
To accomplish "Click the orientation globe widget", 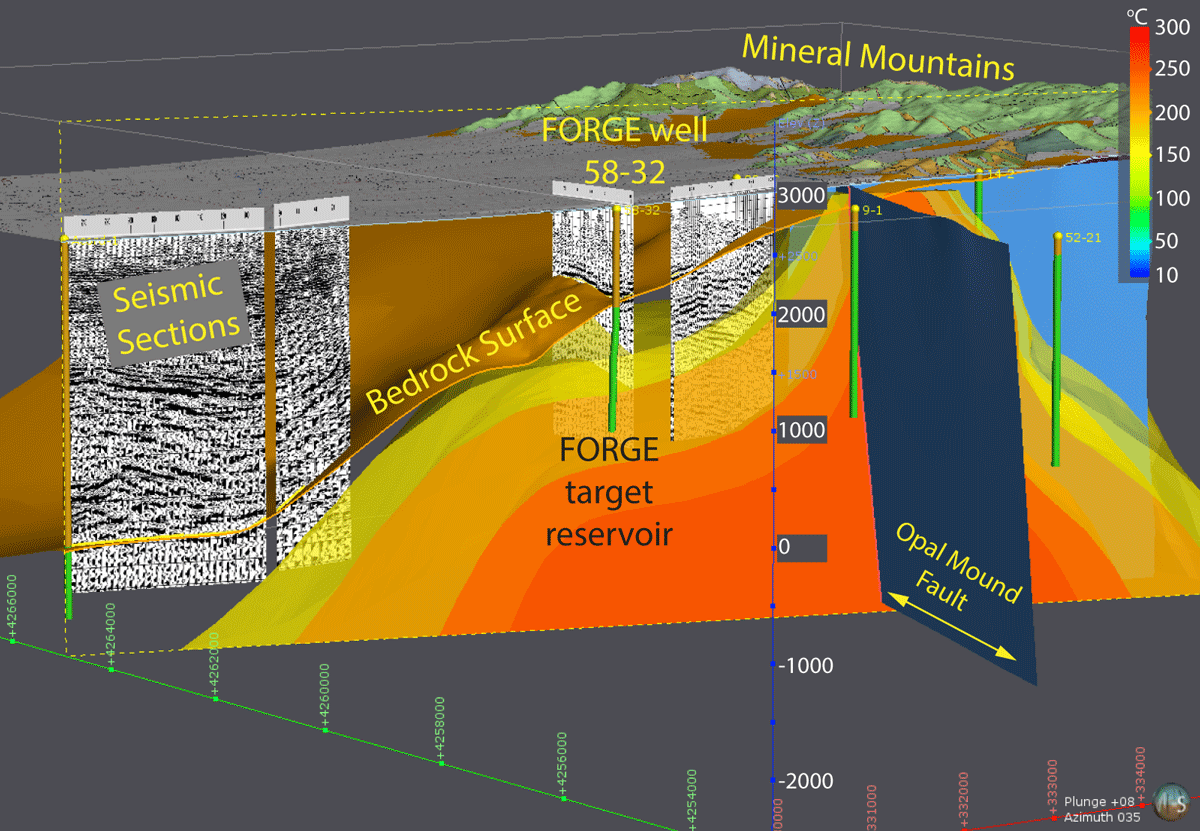I will (x=1169, y=803).
